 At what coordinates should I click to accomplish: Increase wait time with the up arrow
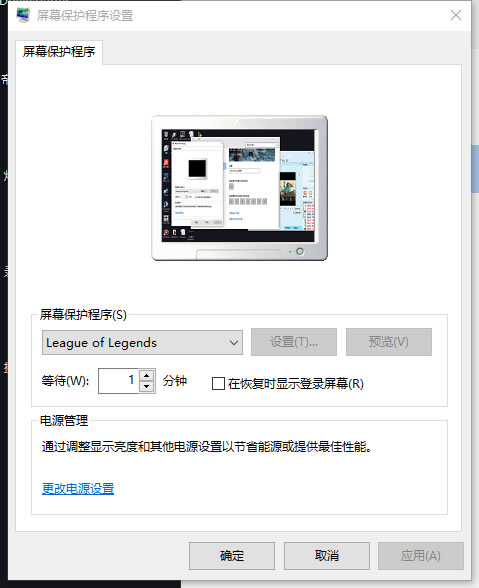[147, 375]
